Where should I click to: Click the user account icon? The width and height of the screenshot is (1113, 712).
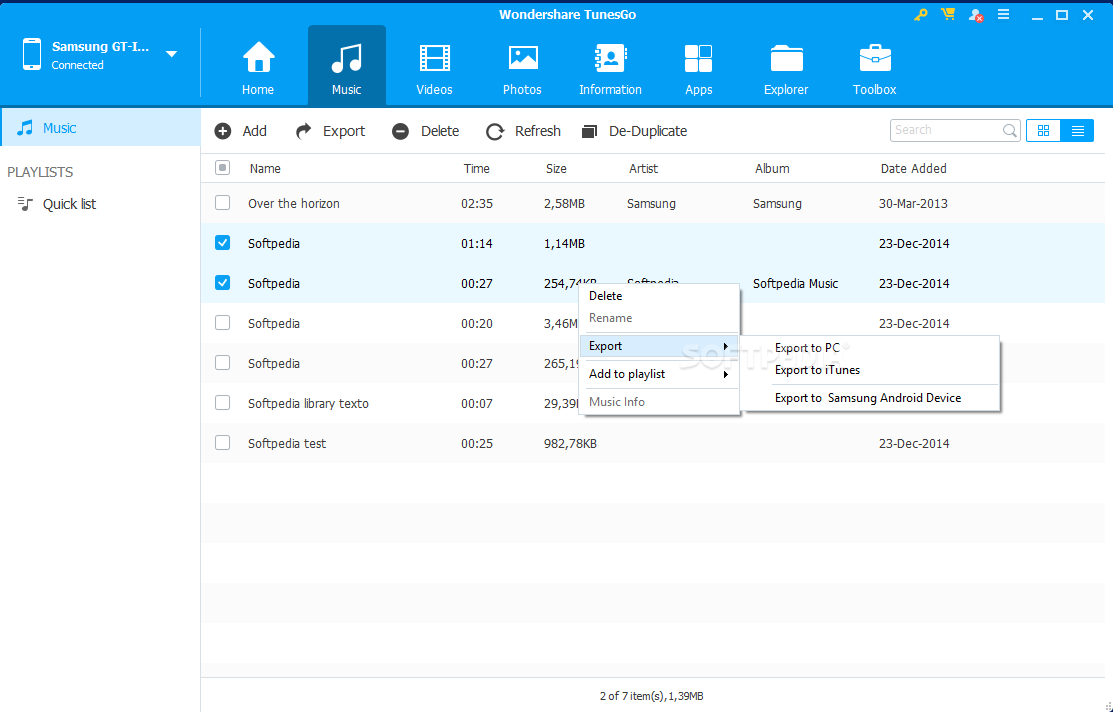pyautogui.click(x=975, y=15)
